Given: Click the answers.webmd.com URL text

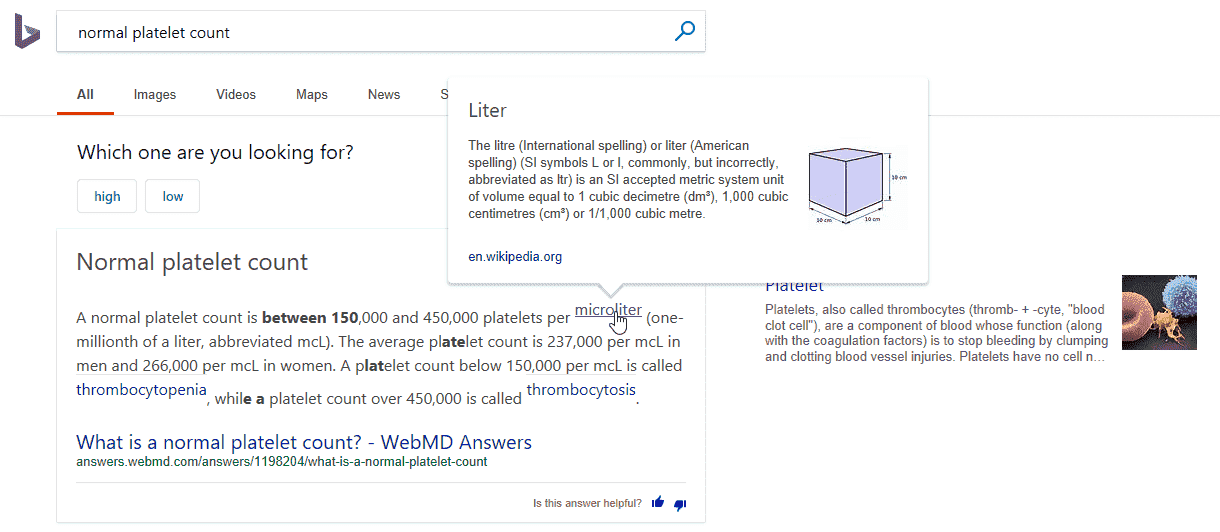Looking at the screenshot, I should [x=282, y=462].
